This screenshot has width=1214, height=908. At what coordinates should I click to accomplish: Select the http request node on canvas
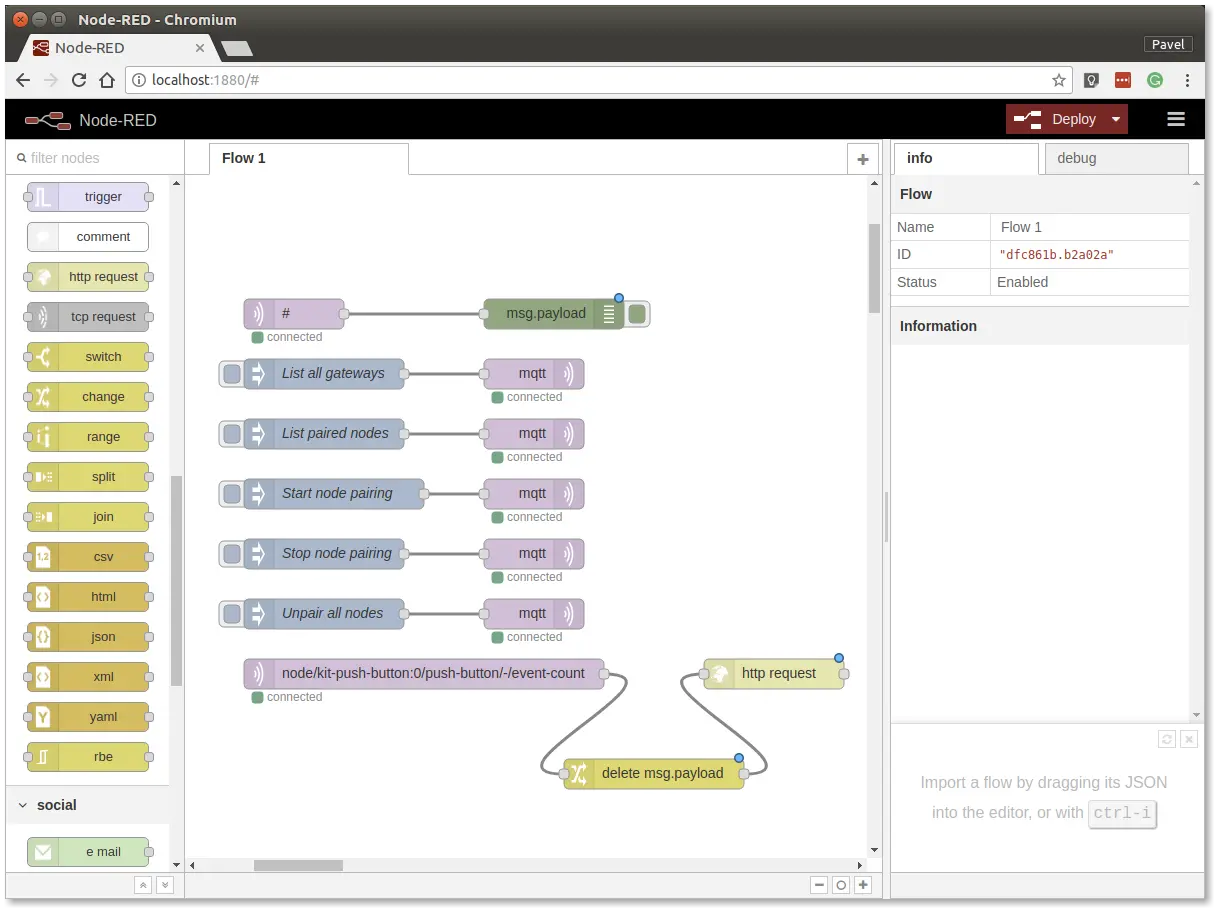(x=774, y=674)
